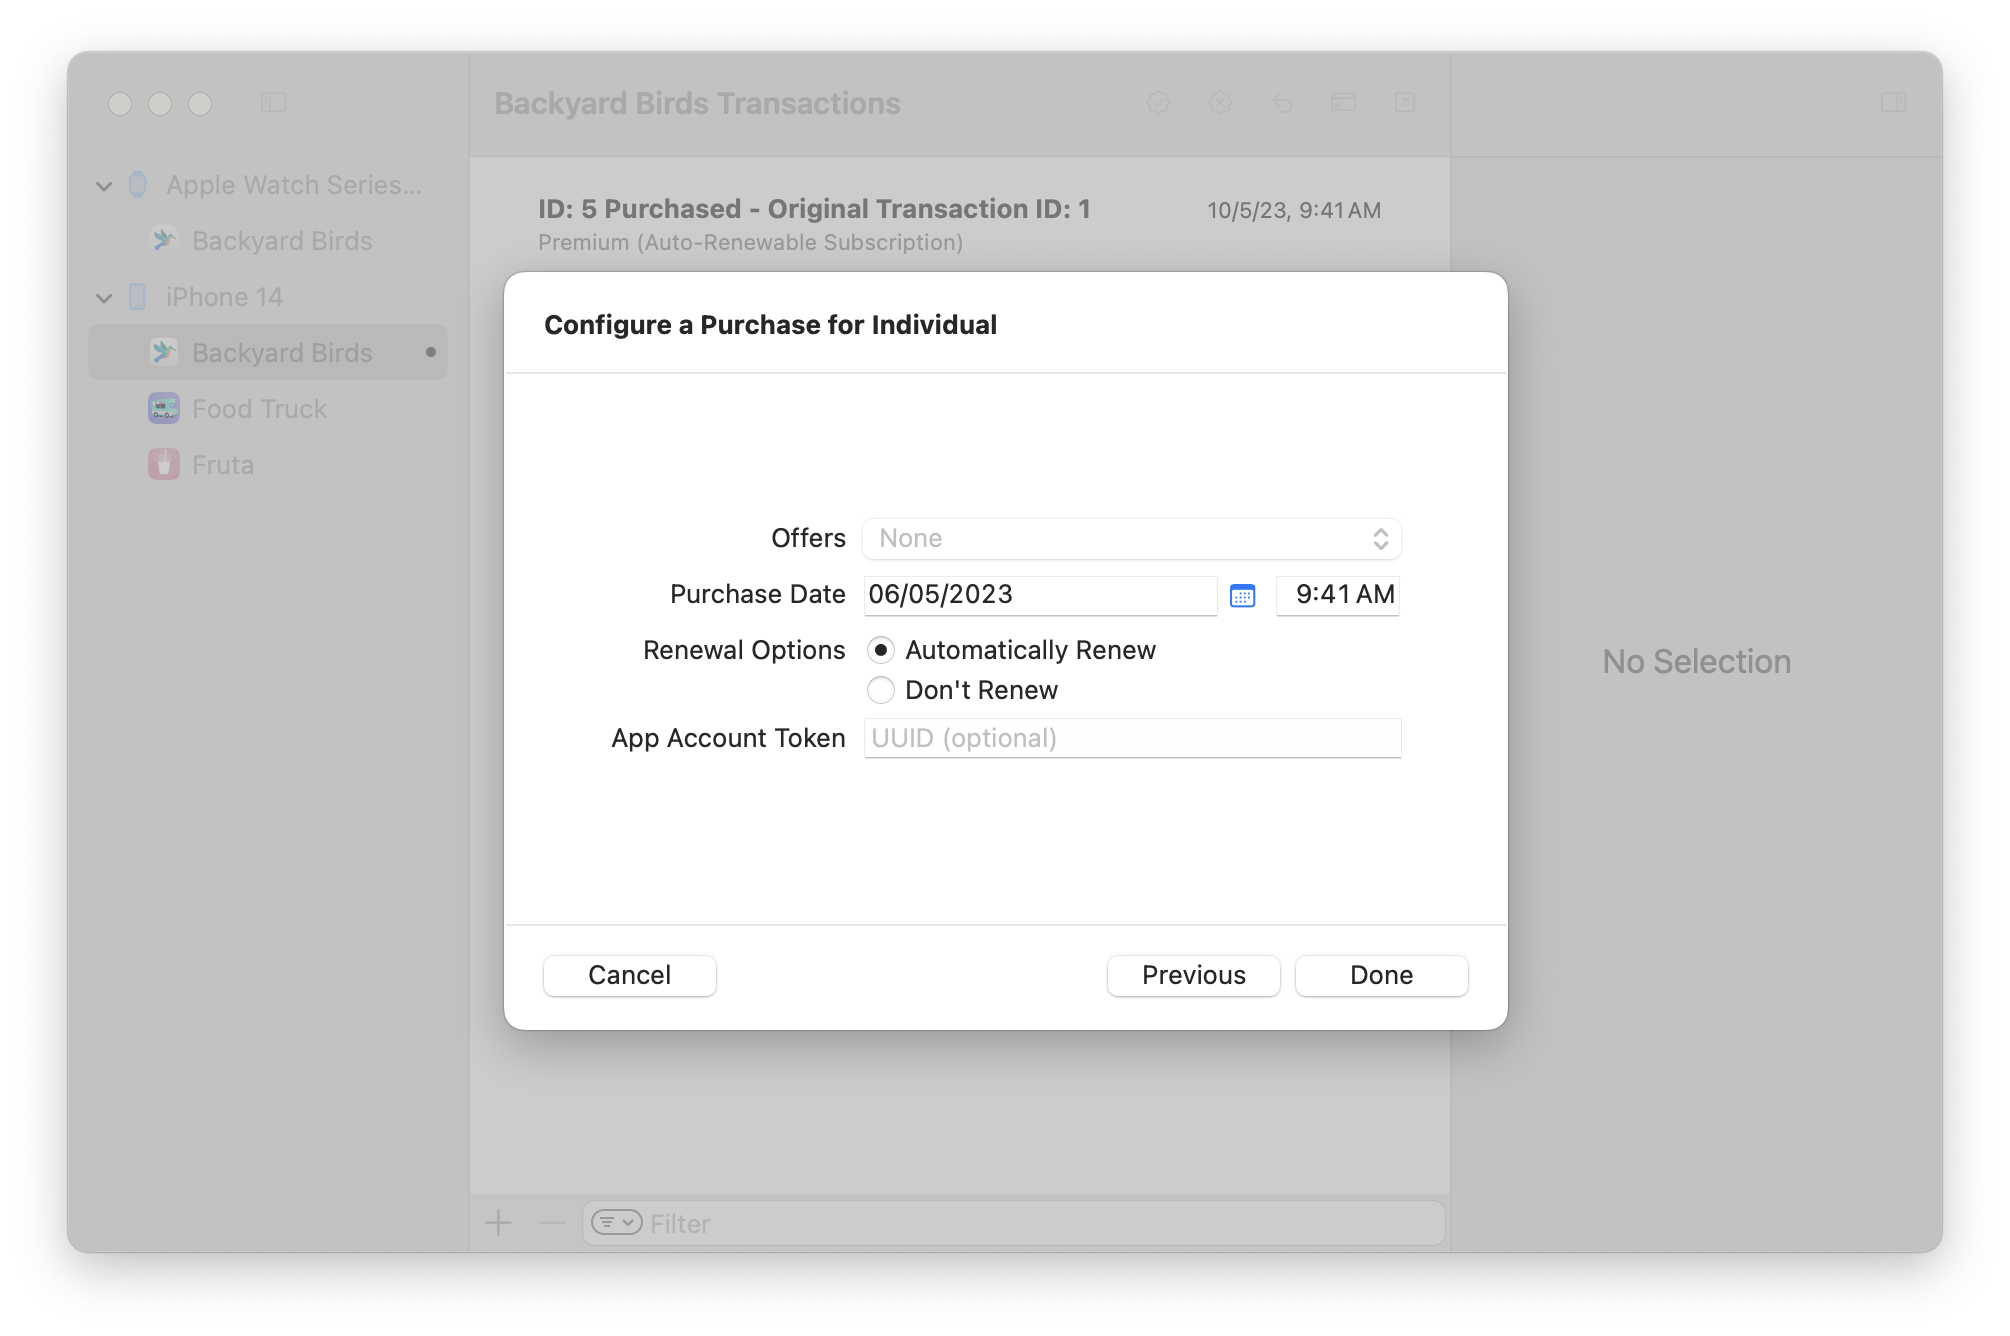This screenshot has width=2010, height=1336.
Task: Select Don't Renew radio button
Action: click(881, 691)
